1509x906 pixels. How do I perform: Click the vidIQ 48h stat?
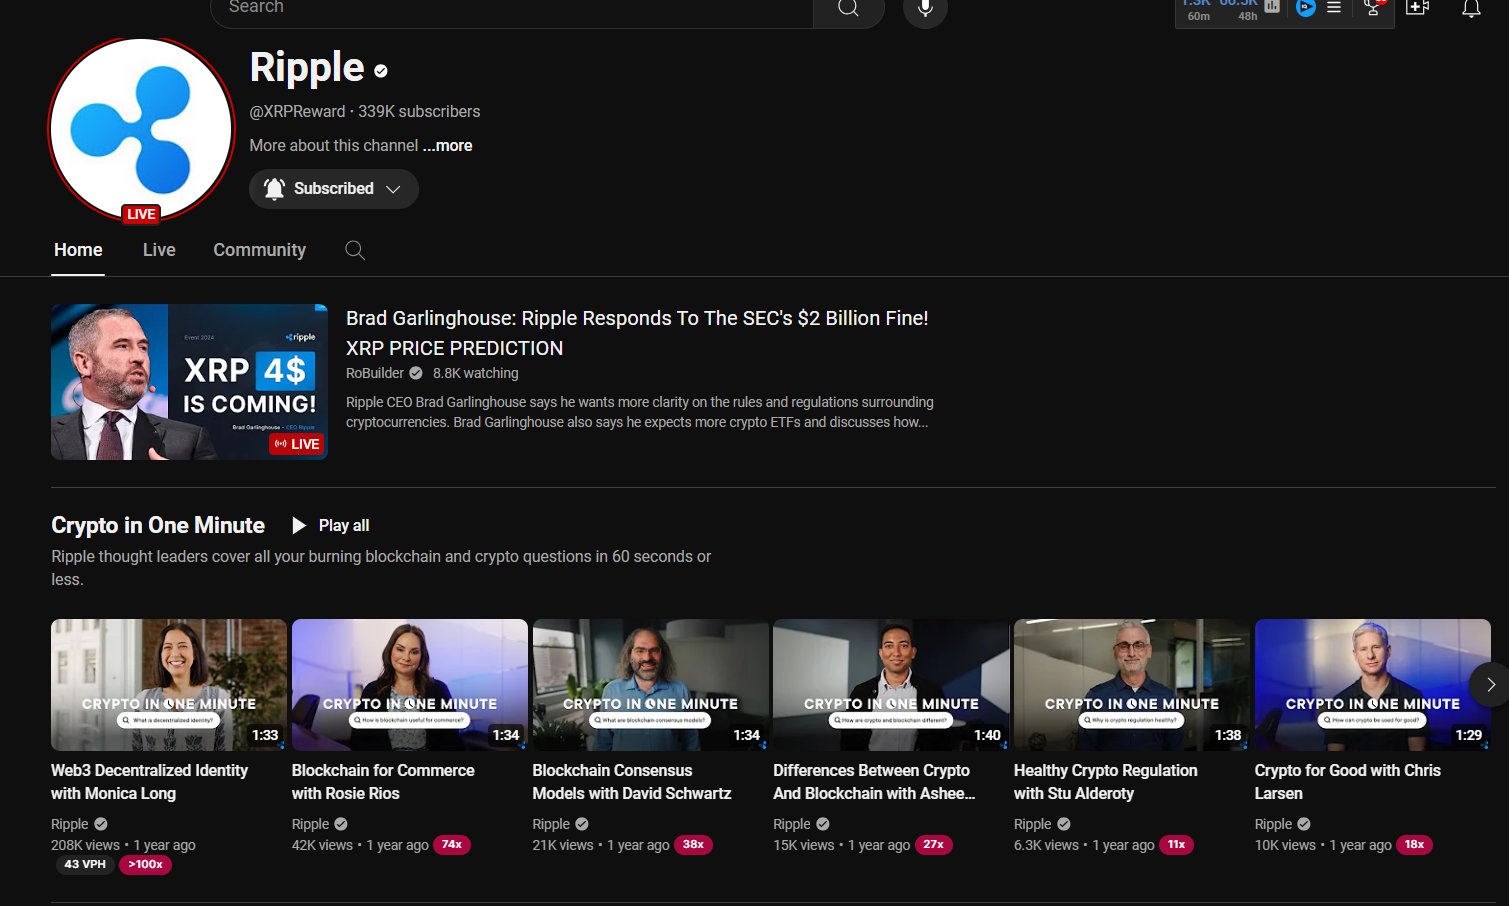tap(1240, 9)
